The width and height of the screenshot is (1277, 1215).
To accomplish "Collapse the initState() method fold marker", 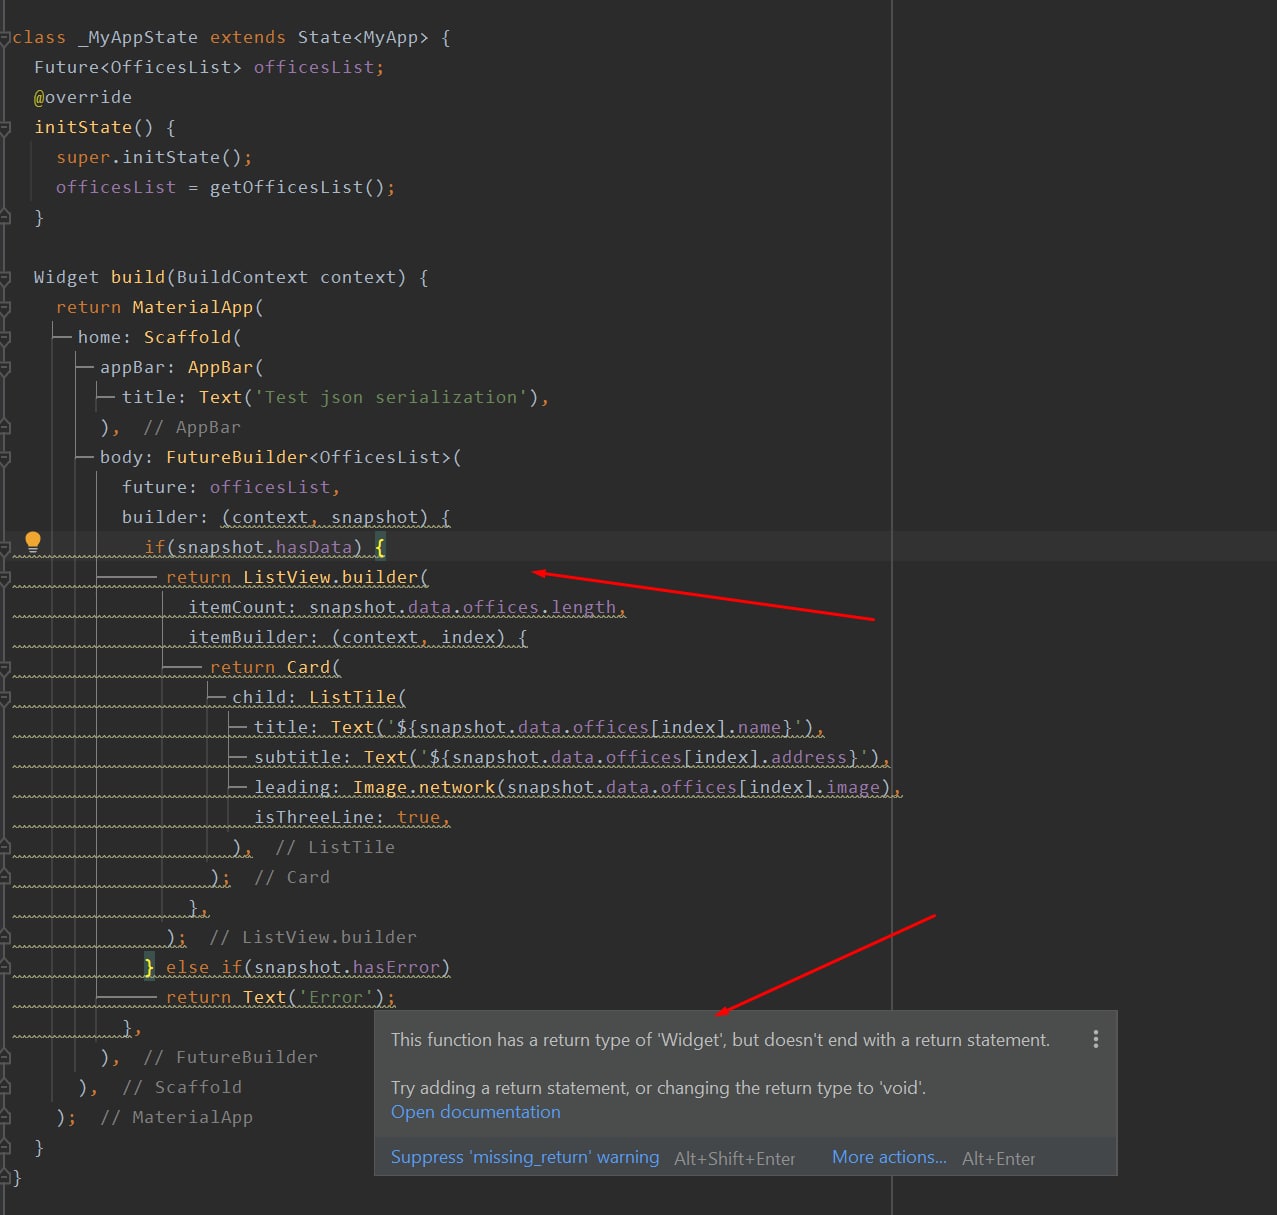I will coord(5,128).
